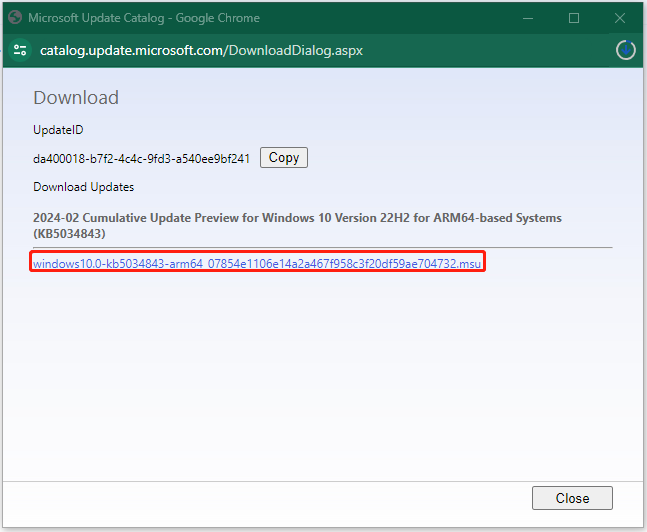Download the windows10.0-kb5034843-arm64 .msu file

(257, 263)
